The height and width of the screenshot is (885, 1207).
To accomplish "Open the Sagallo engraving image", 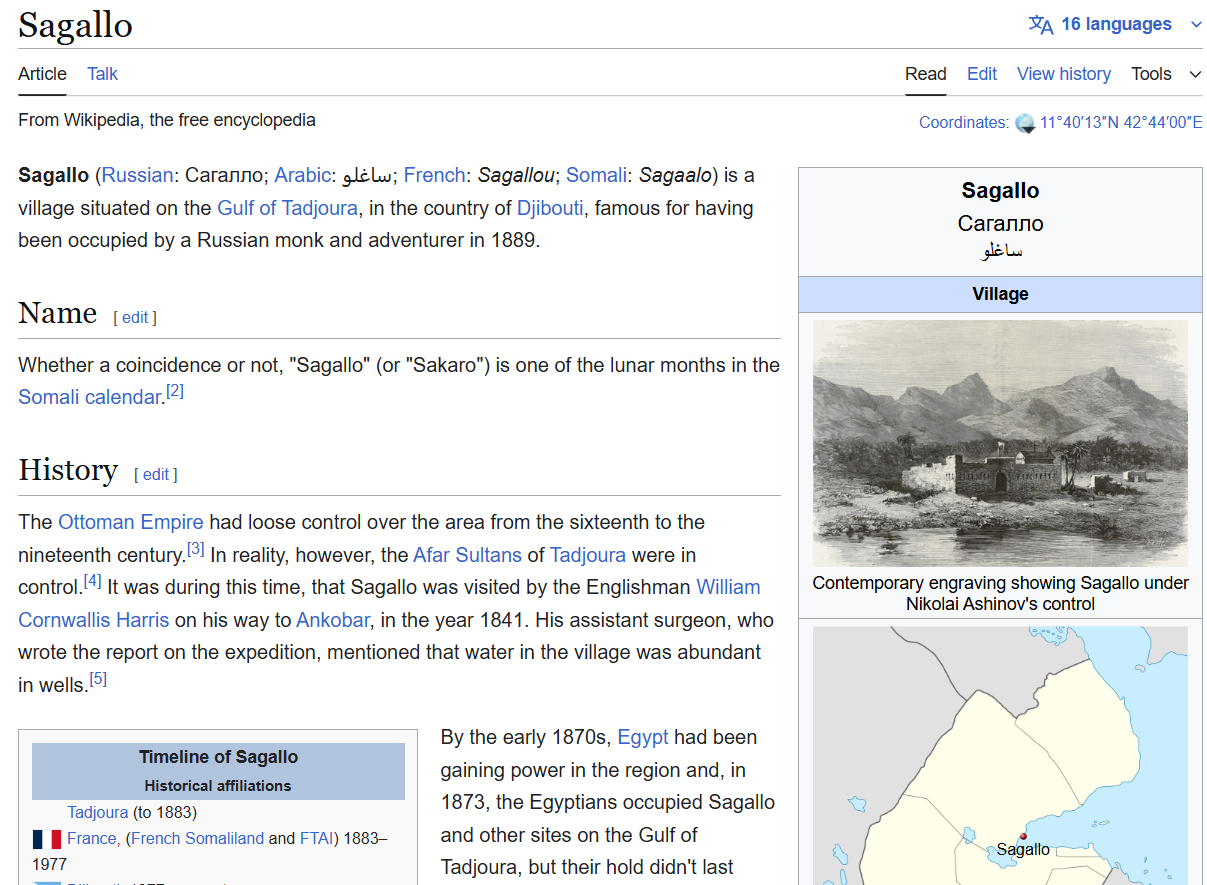I will pyautogui.click(x=1000, y=444).
